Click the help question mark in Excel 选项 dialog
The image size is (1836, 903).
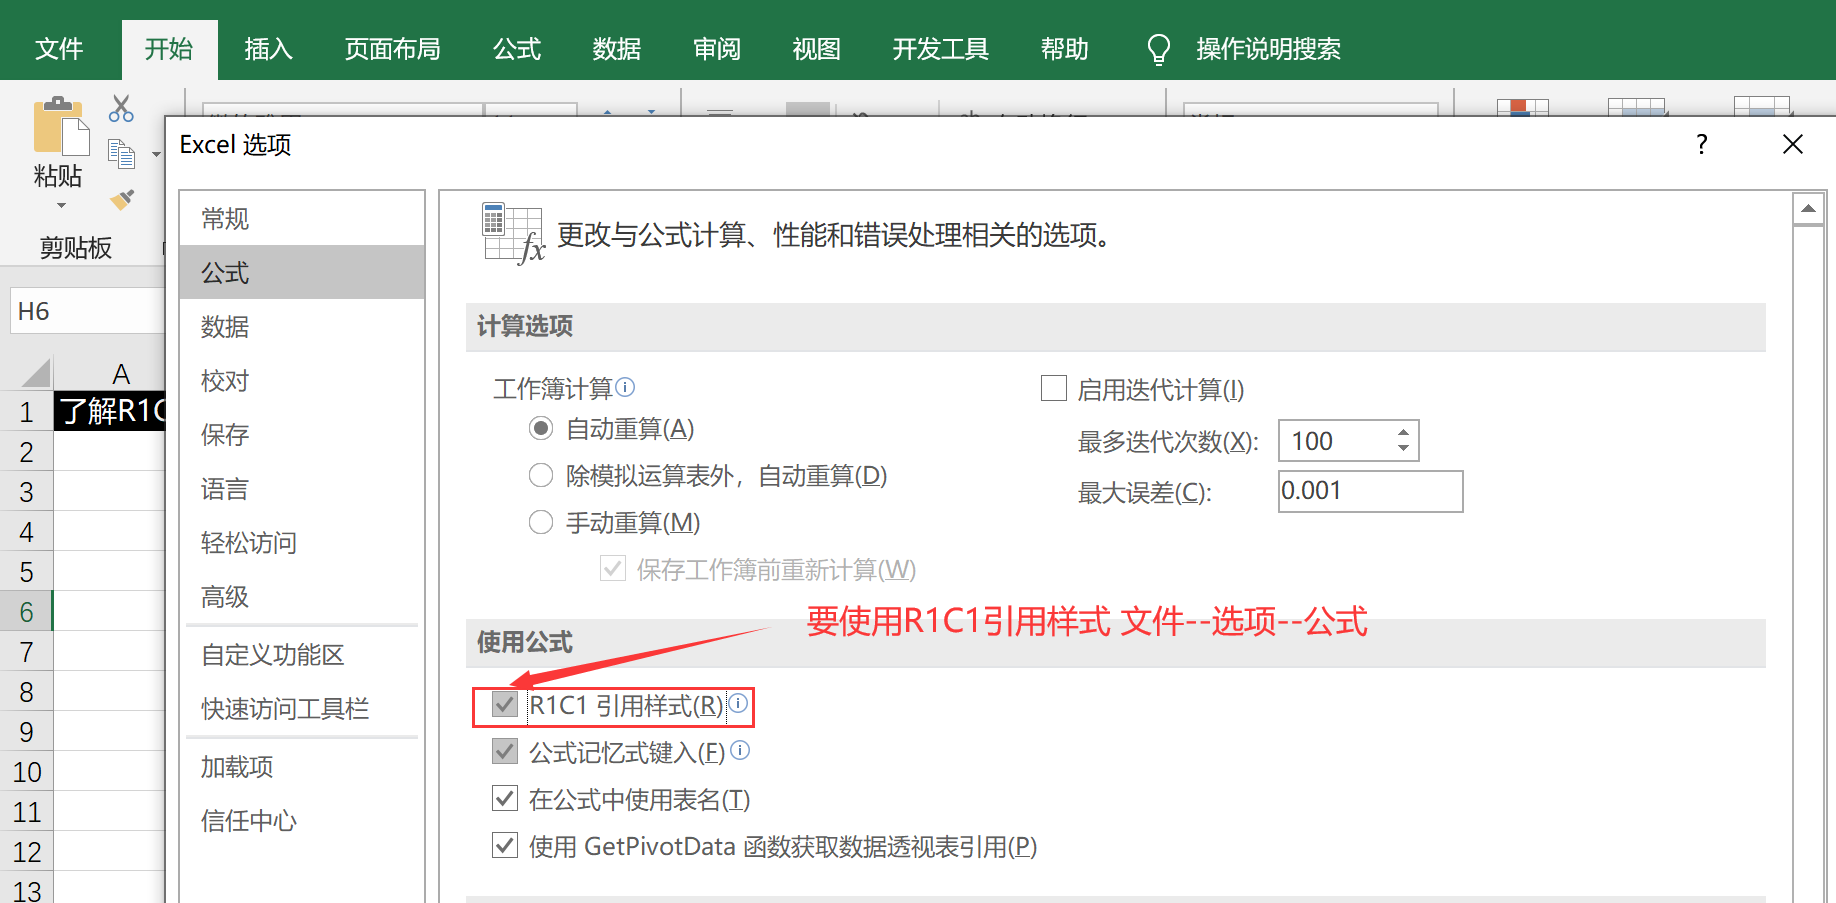coord(1701,144)
